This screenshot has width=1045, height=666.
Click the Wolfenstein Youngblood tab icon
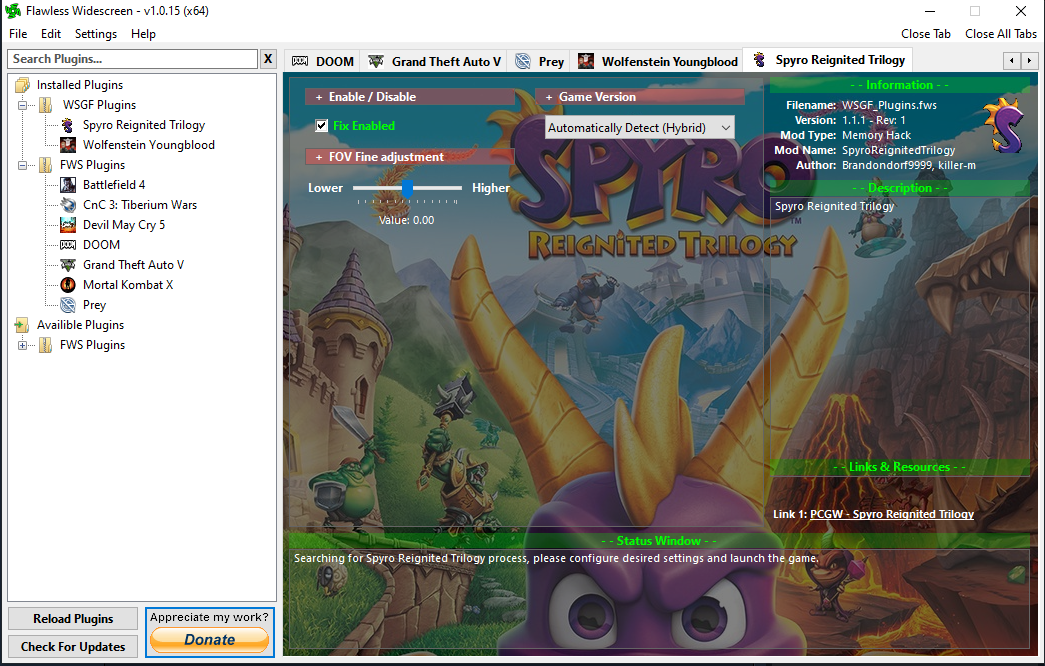point(586,61)
